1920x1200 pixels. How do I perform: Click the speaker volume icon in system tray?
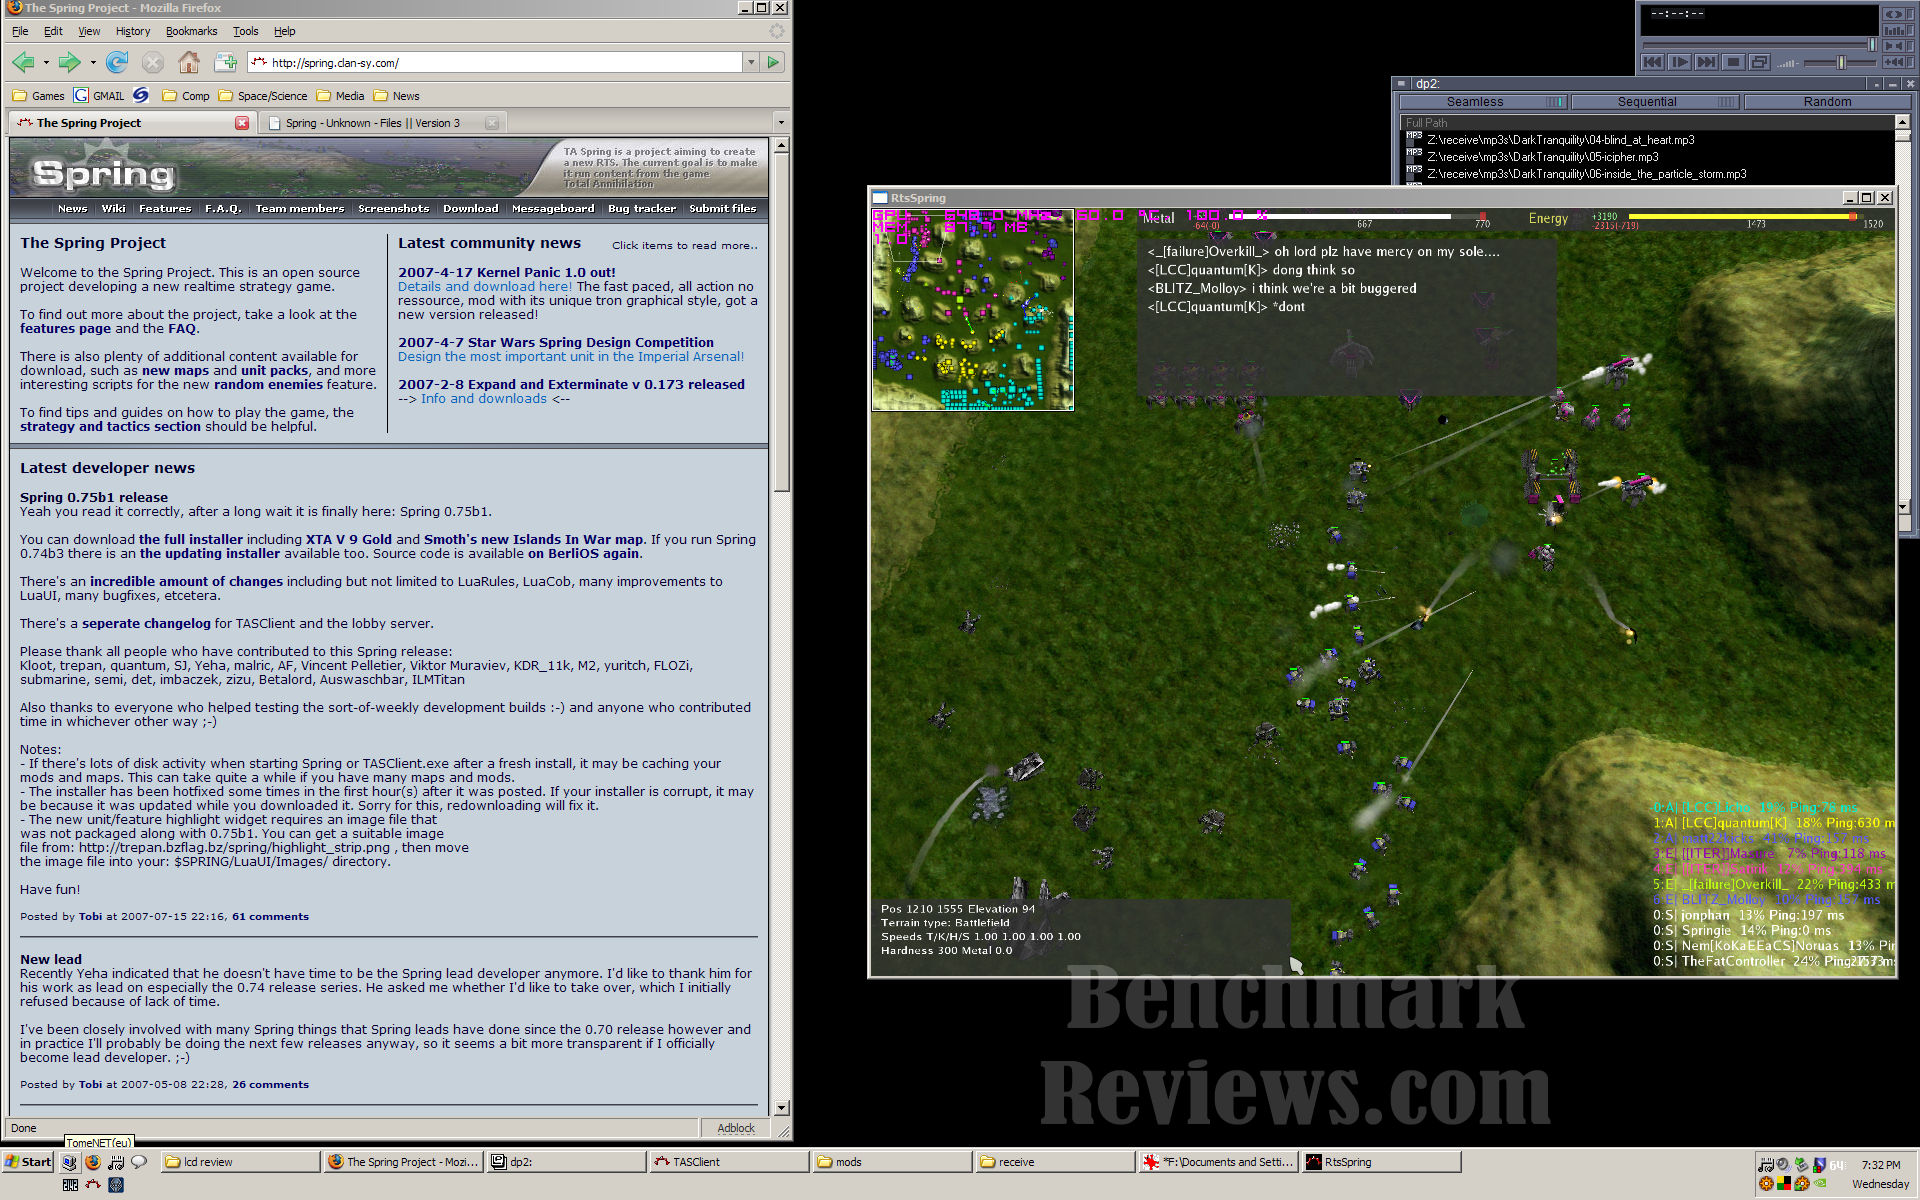point(1783,1165)
